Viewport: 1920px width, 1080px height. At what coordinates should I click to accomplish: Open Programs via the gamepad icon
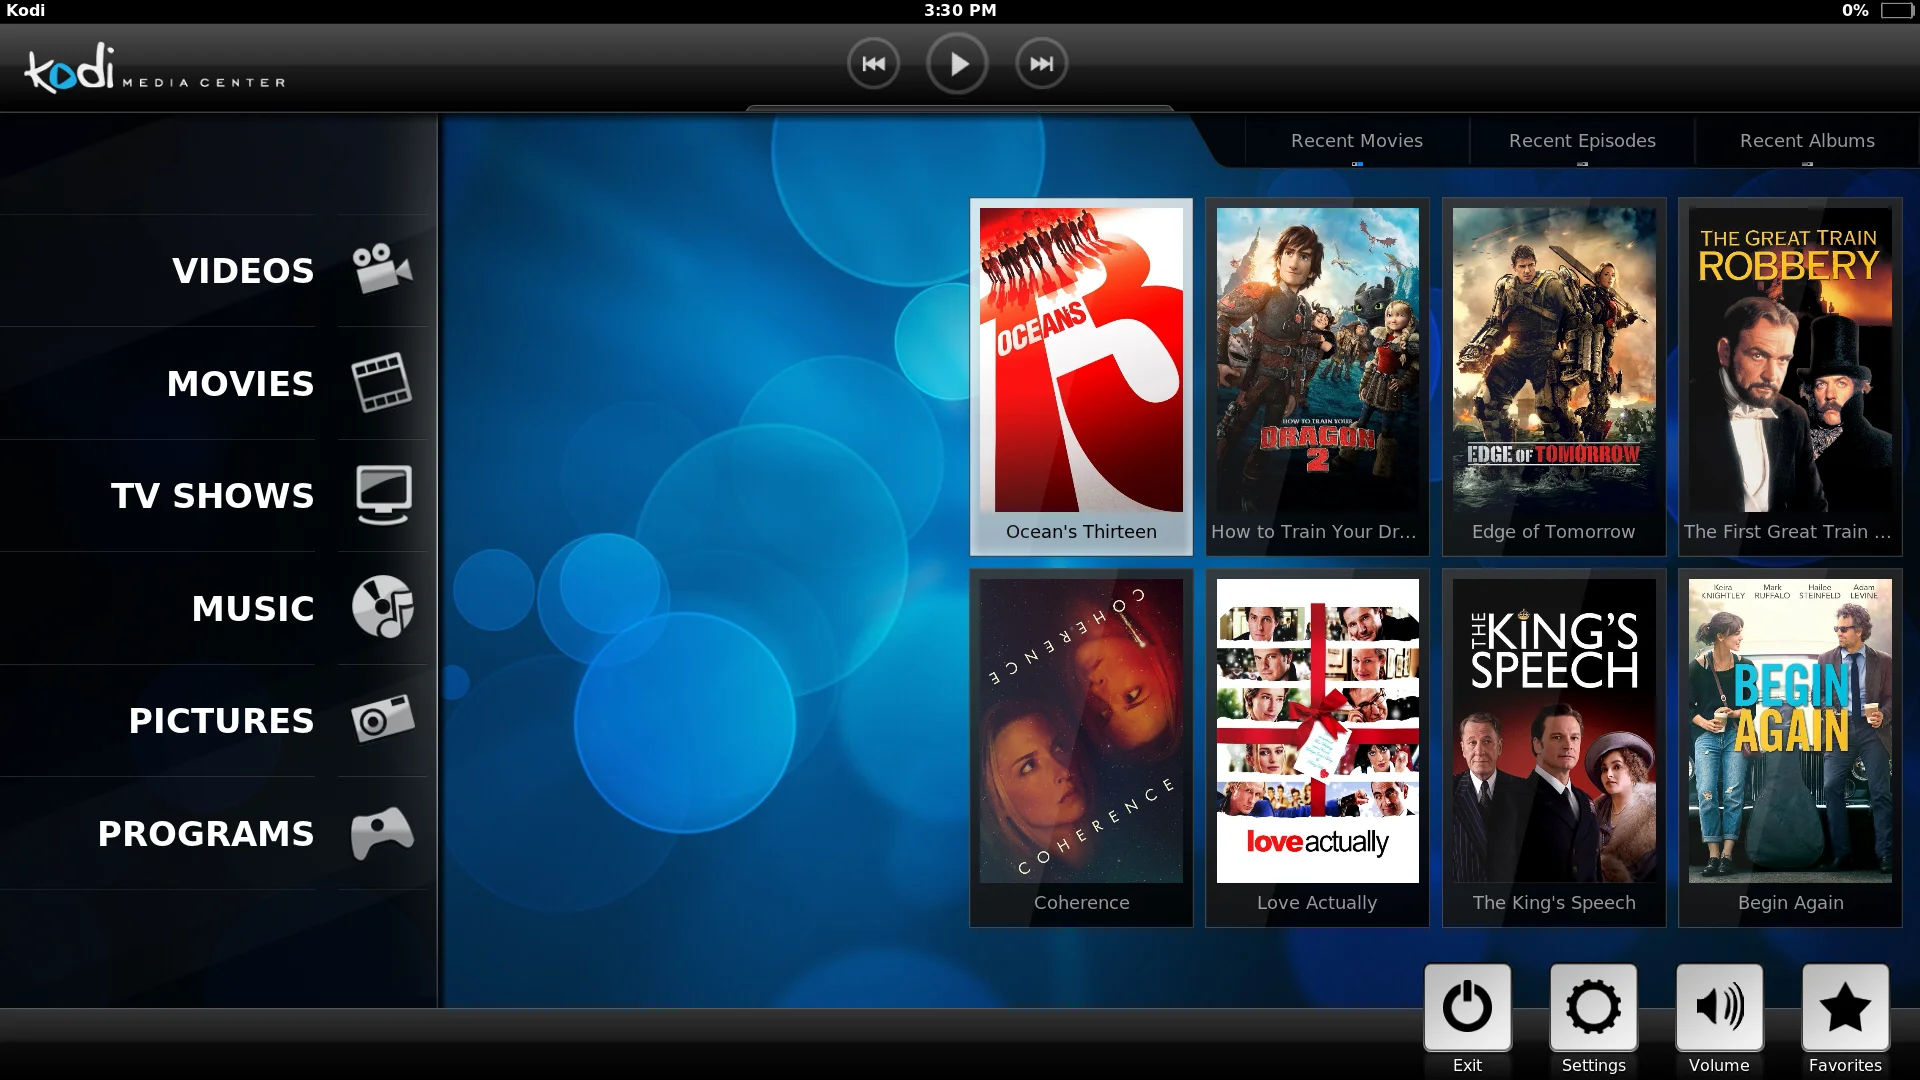click(382, 832)
